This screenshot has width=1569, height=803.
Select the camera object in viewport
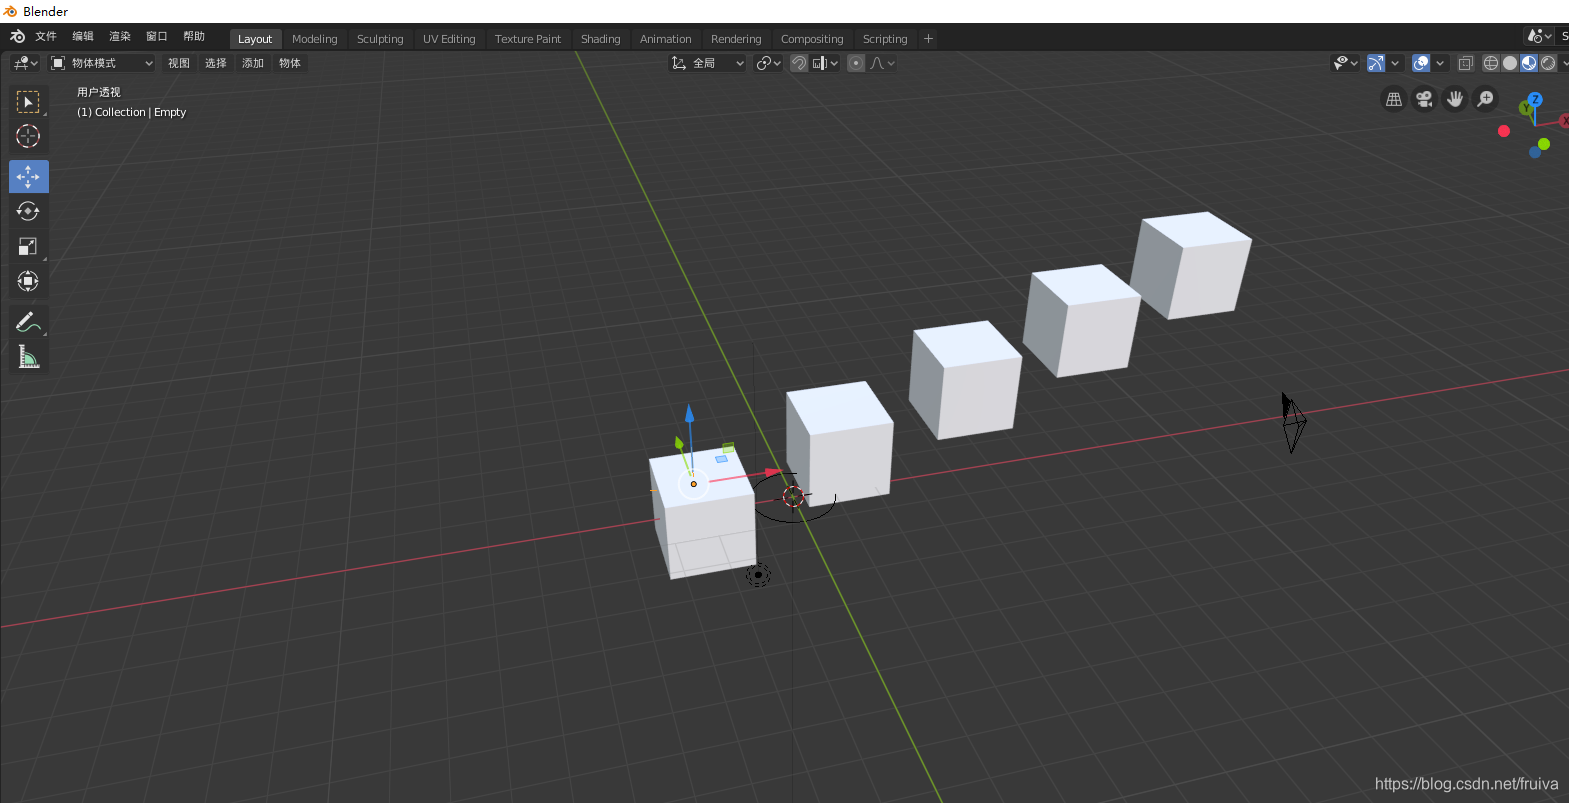pyautogui.click(x=1293, y=422)
